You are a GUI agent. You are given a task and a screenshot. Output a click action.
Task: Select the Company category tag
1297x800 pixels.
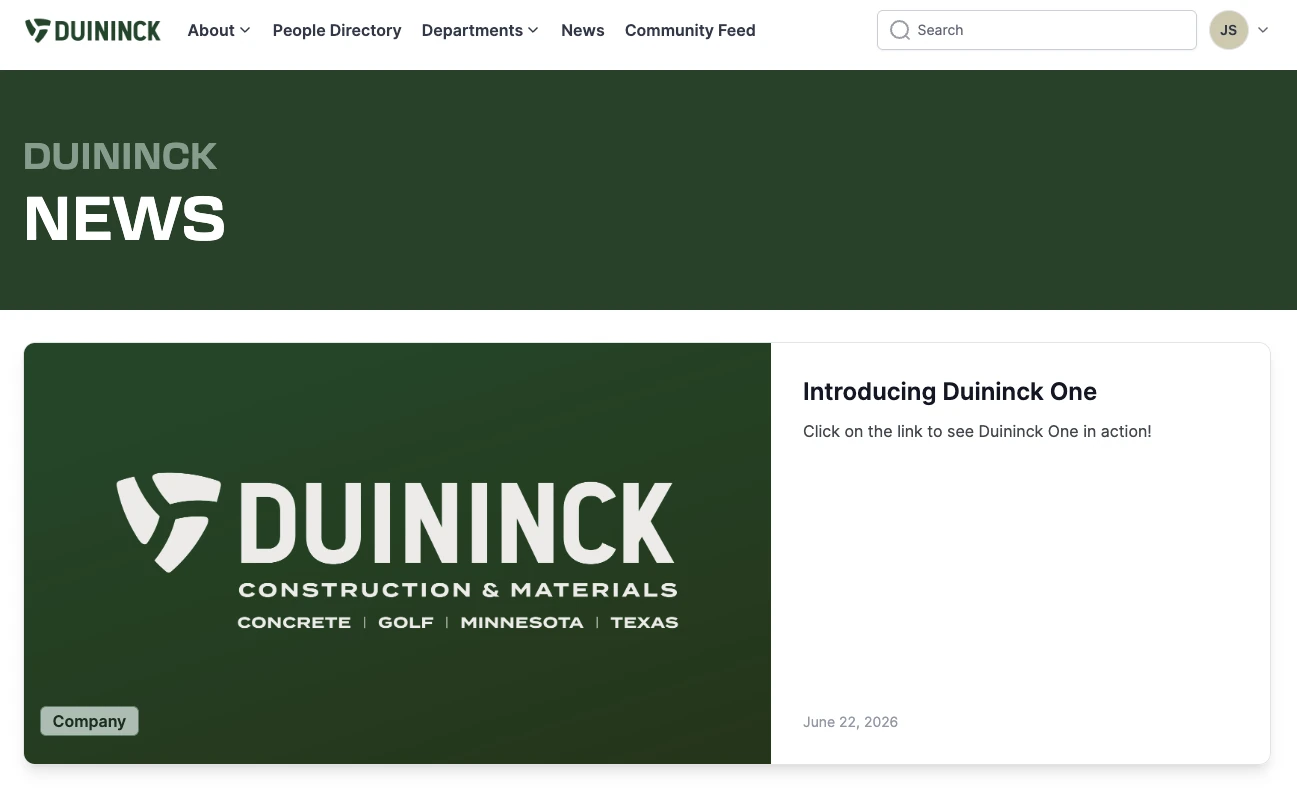tap(89, 721)
